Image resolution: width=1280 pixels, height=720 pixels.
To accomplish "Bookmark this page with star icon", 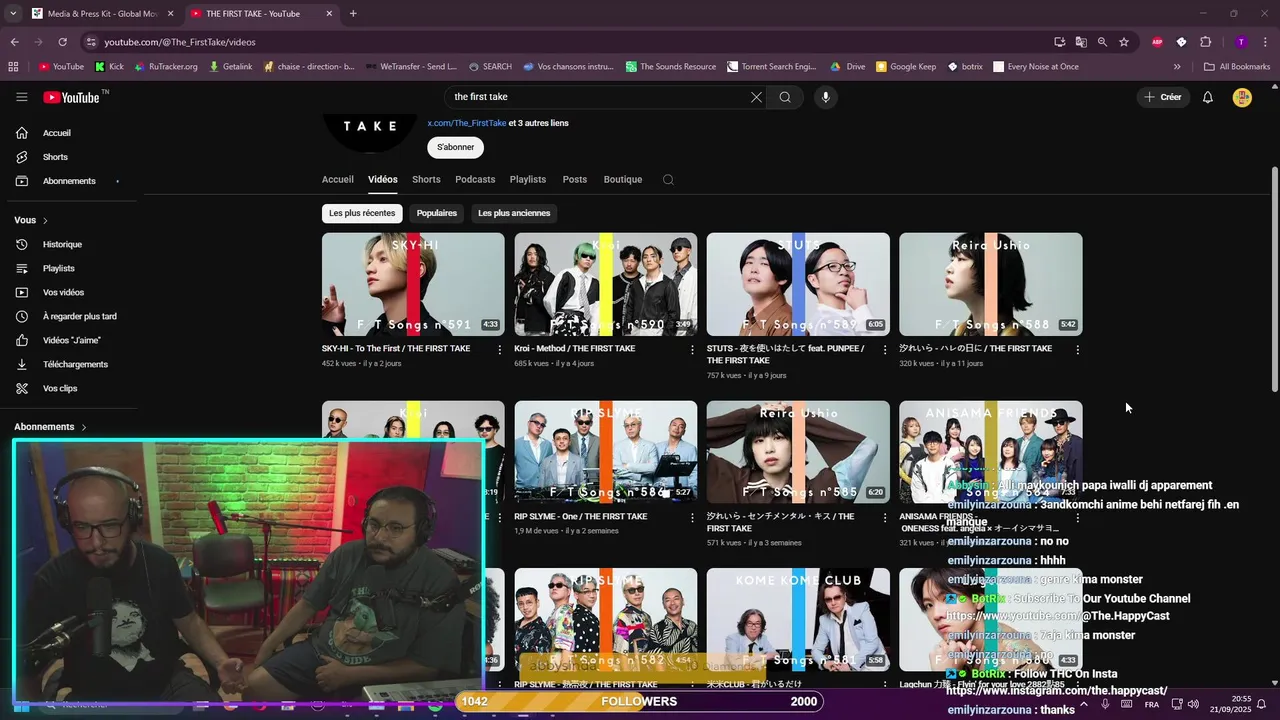I will pyautogui.click(x=1124, y=42).
